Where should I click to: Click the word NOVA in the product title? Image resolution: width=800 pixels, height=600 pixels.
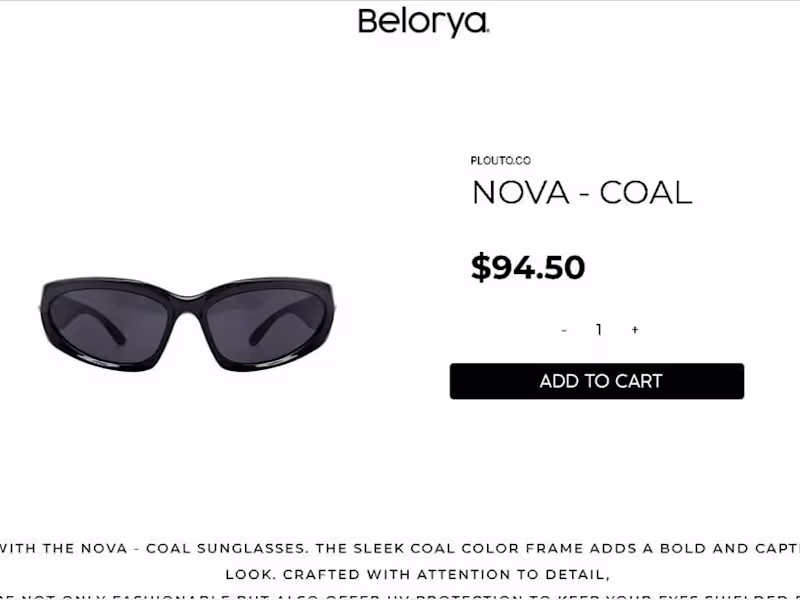515,193
